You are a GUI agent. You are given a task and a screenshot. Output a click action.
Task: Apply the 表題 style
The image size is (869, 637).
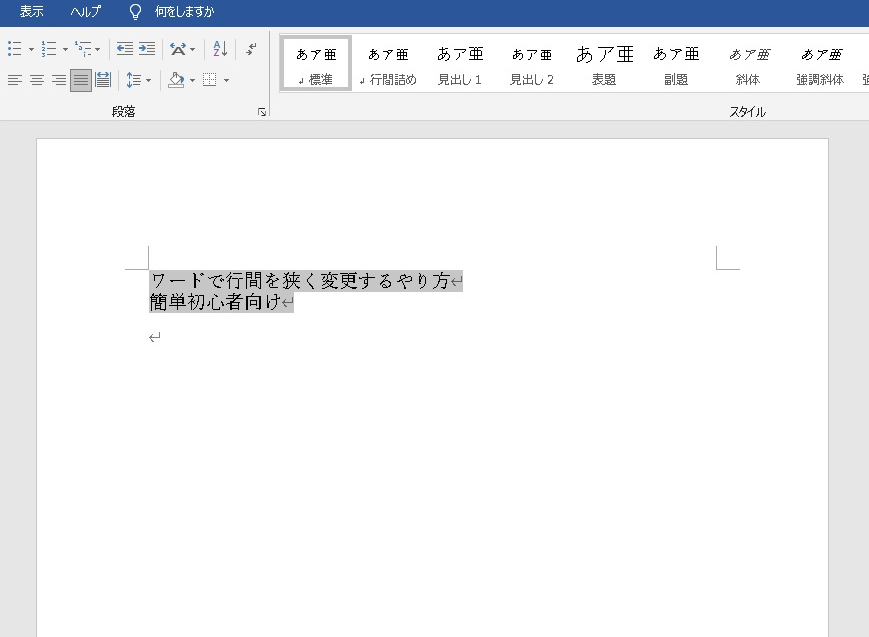click(604, 63)
